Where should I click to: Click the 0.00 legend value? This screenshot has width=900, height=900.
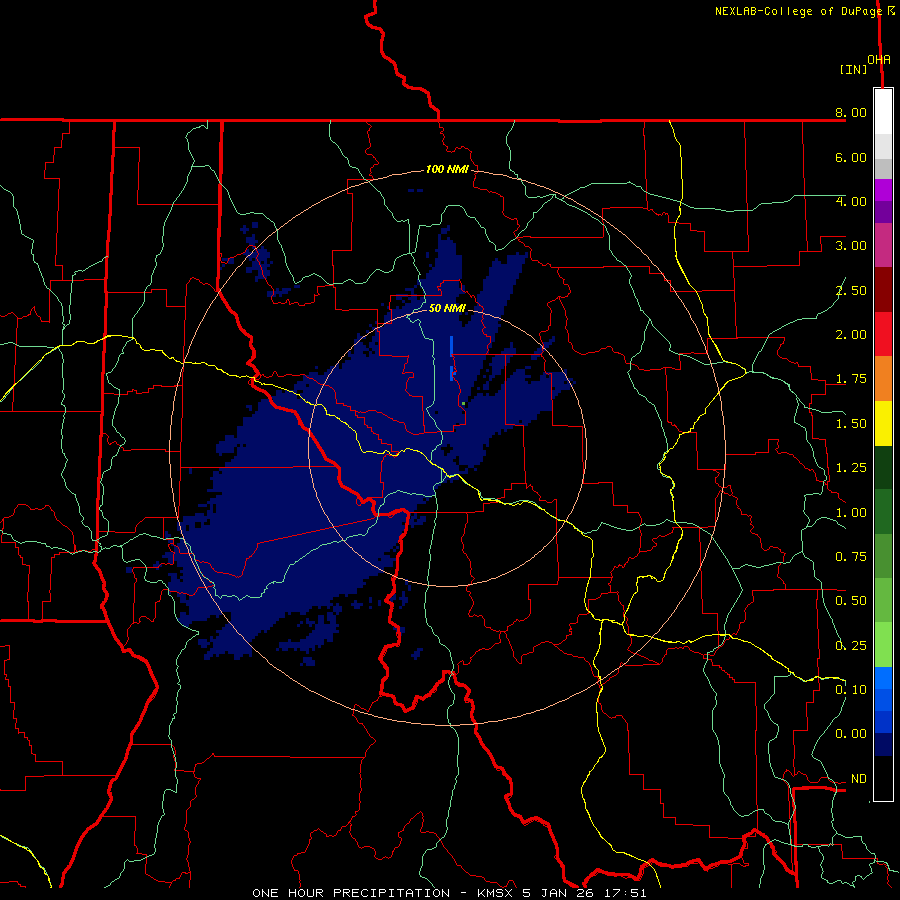[x=851, y=734]
